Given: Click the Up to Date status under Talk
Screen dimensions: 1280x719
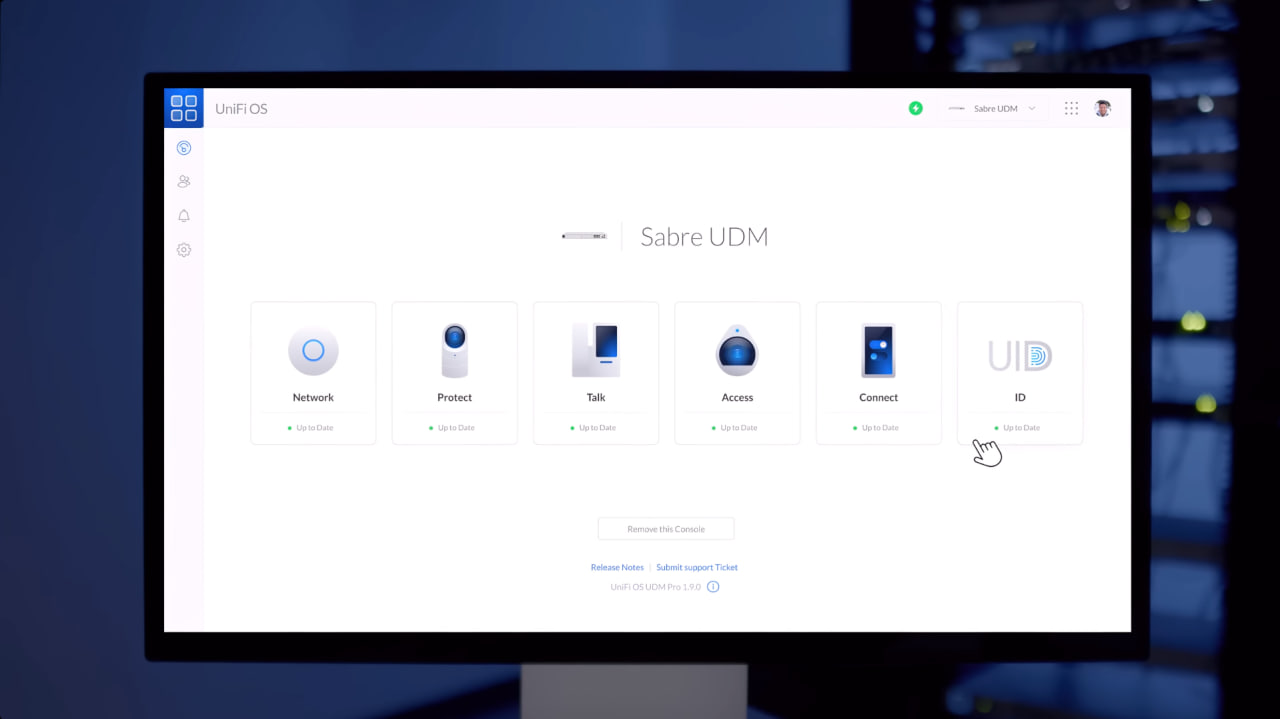Looking at the screenshot, I should [594, 428].
